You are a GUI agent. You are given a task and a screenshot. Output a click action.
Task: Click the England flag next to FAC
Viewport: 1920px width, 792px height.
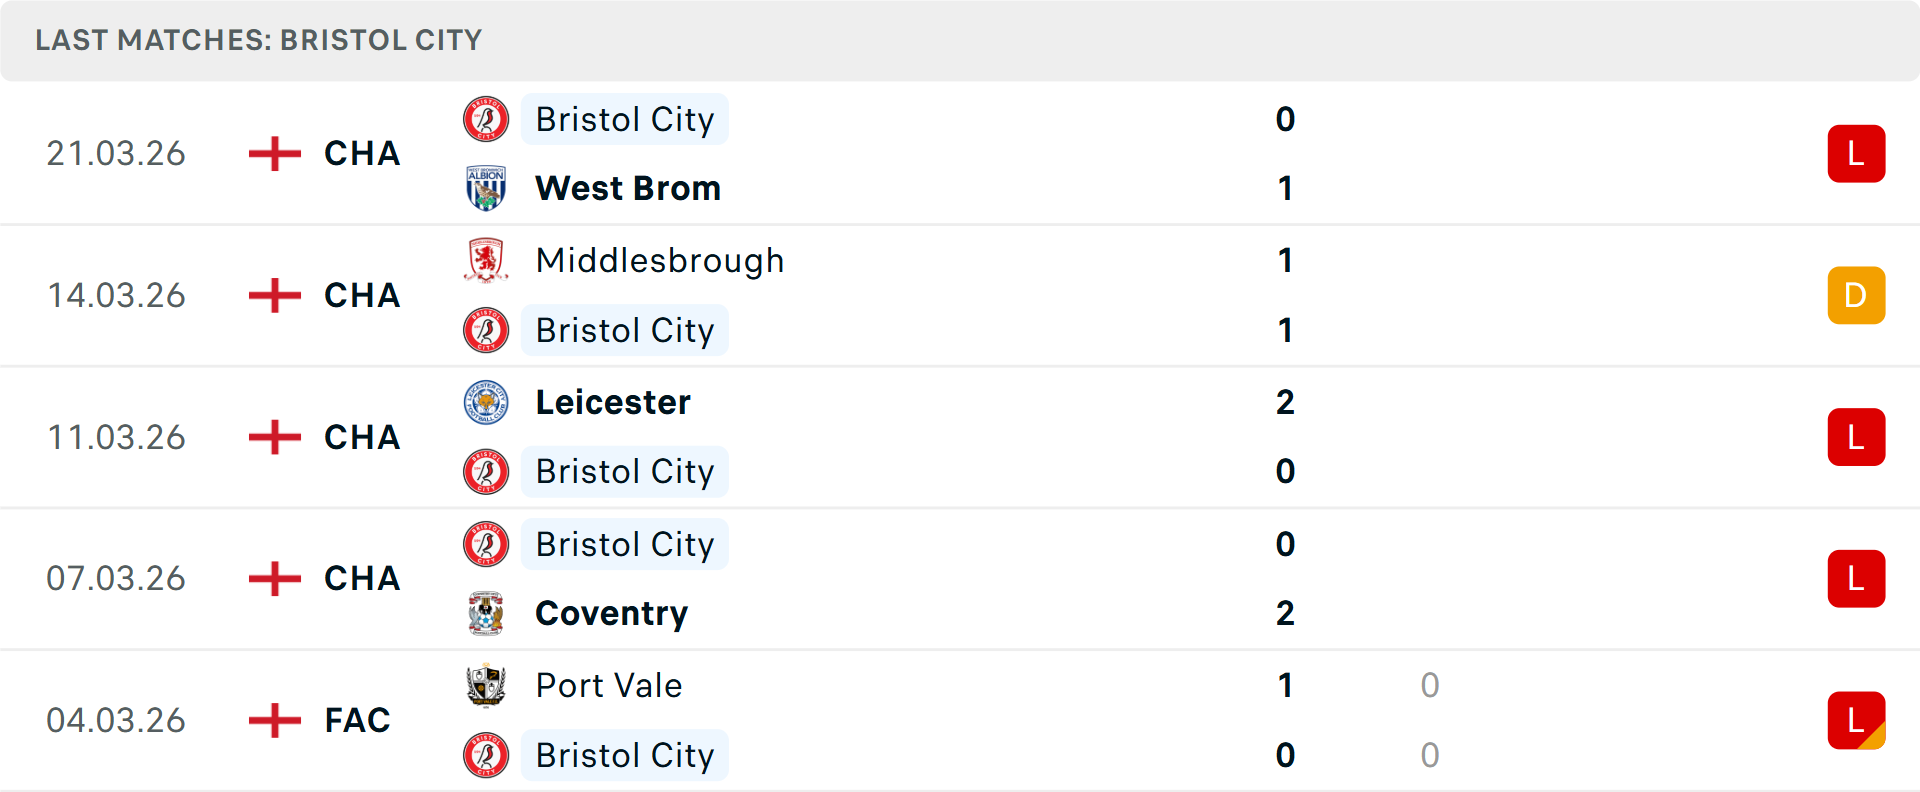[x=273, y=720]
